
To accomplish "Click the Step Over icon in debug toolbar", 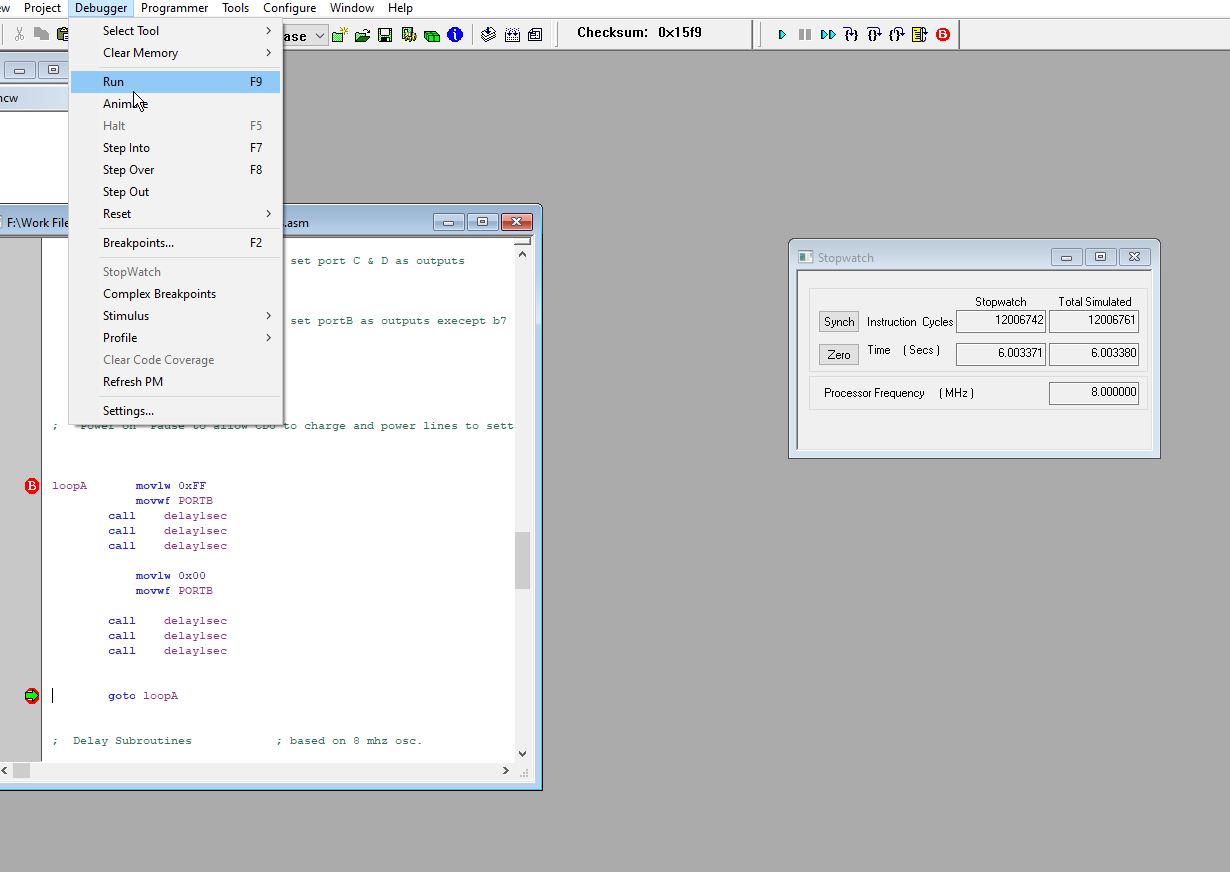I will pyautogui.click(x=874, y=34).
